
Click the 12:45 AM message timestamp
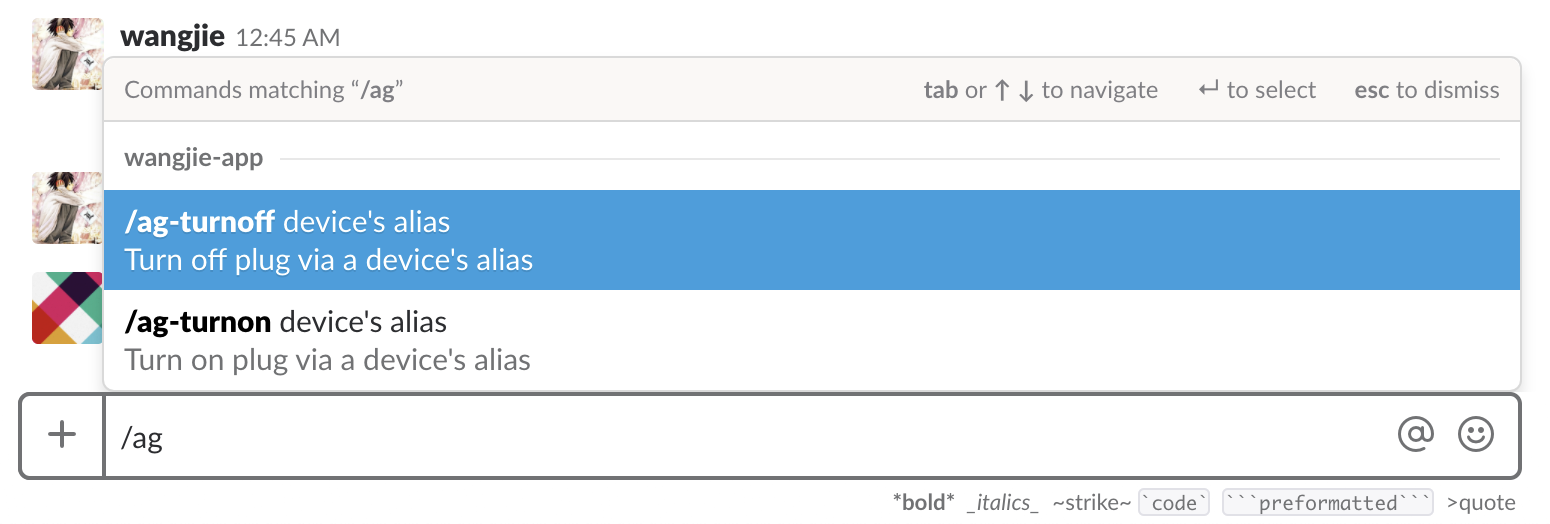[288, 38]
